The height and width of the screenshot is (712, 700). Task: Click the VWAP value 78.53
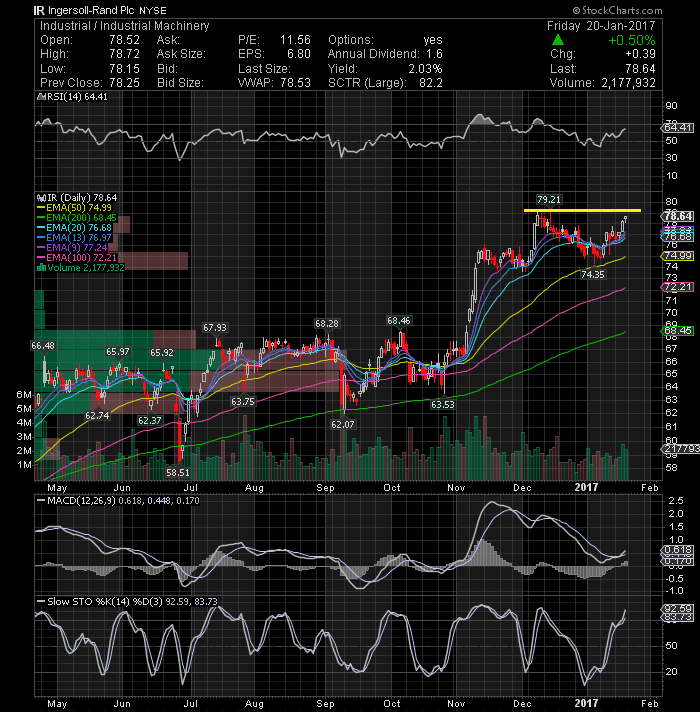click(295, 83)
